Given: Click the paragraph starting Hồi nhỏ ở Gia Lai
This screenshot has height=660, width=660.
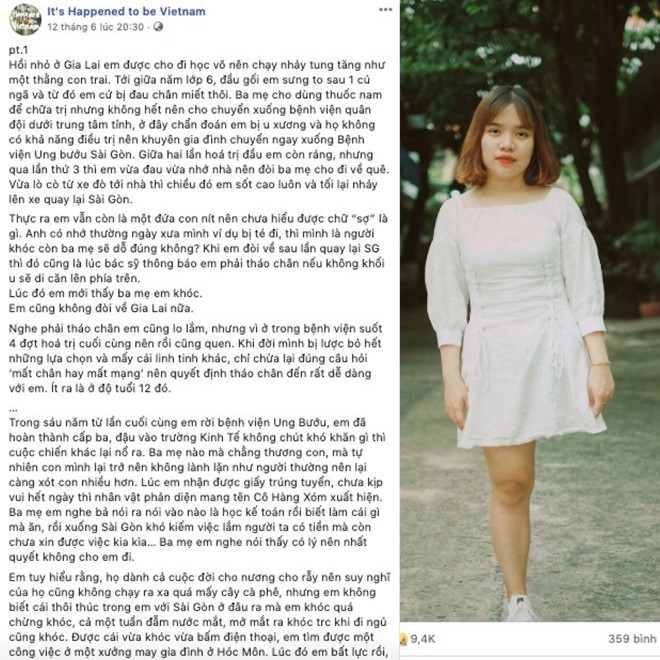Looking at the screenshot, I should pyautogui.click(x=198, y=132).
